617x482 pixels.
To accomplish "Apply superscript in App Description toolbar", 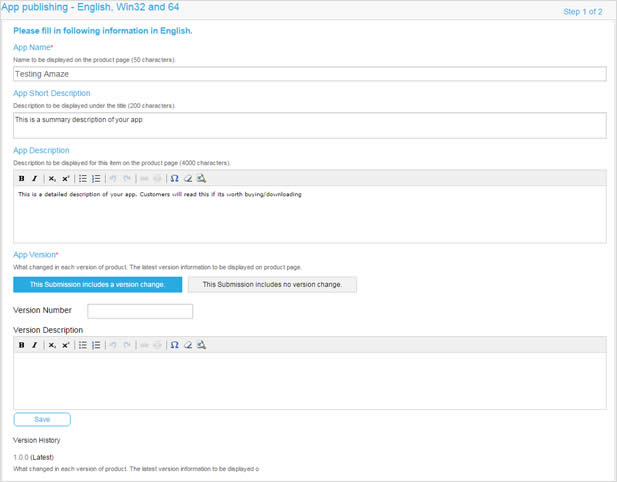I will 65,179.
